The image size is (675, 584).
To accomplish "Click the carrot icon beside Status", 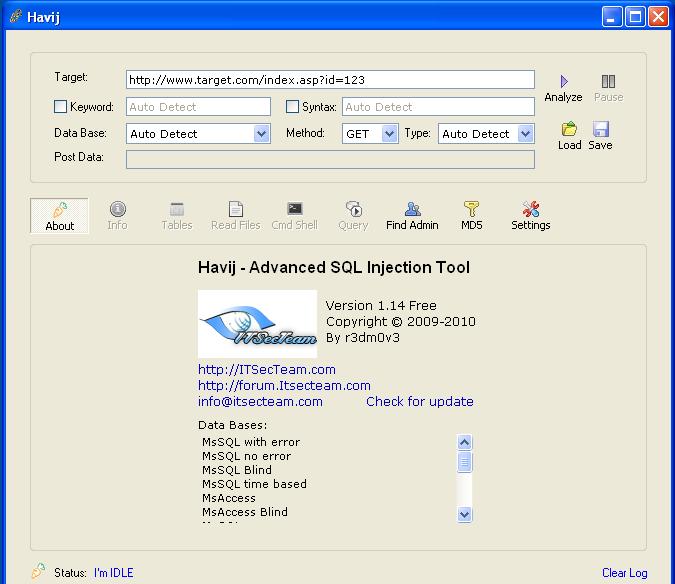I will click(x=38, y=571).
